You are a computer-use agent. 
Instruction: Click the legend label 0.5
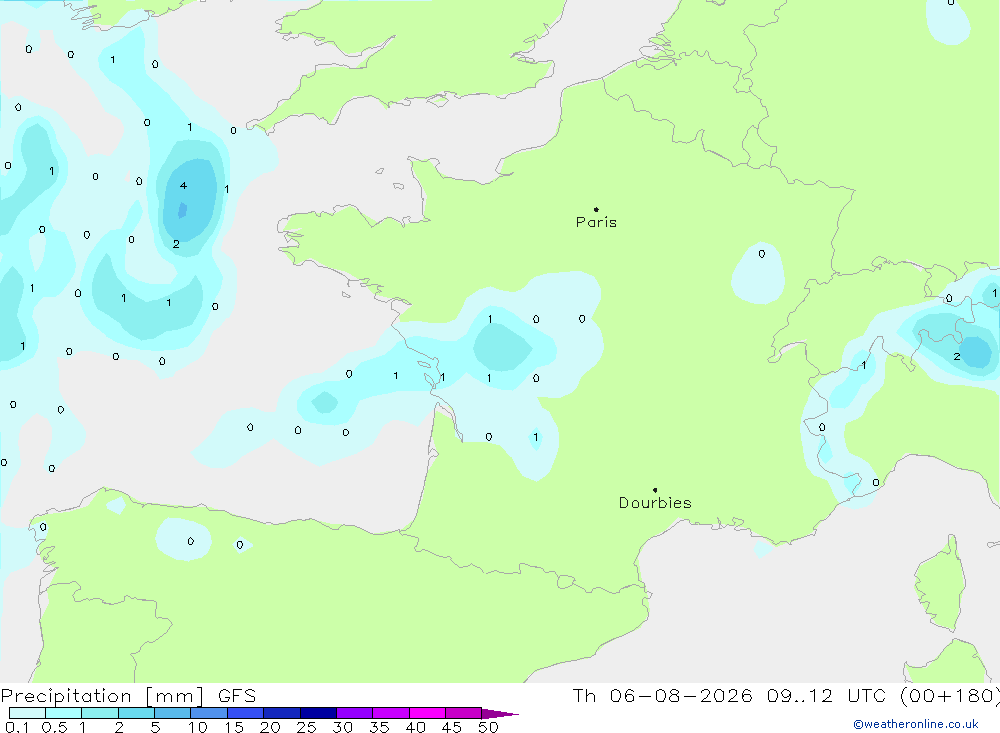54,727
